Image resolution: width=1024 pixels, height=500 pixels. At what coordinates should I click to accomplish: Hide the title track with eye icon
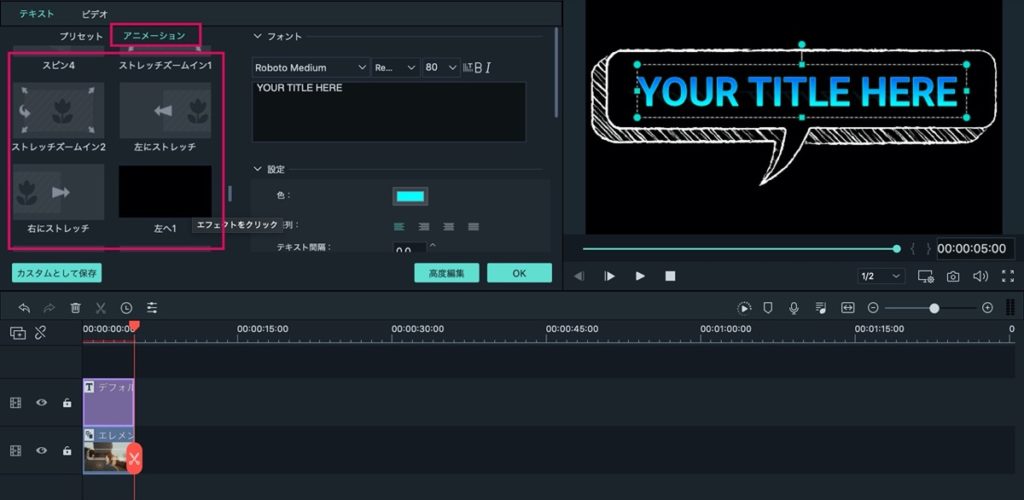coord(41,403)
